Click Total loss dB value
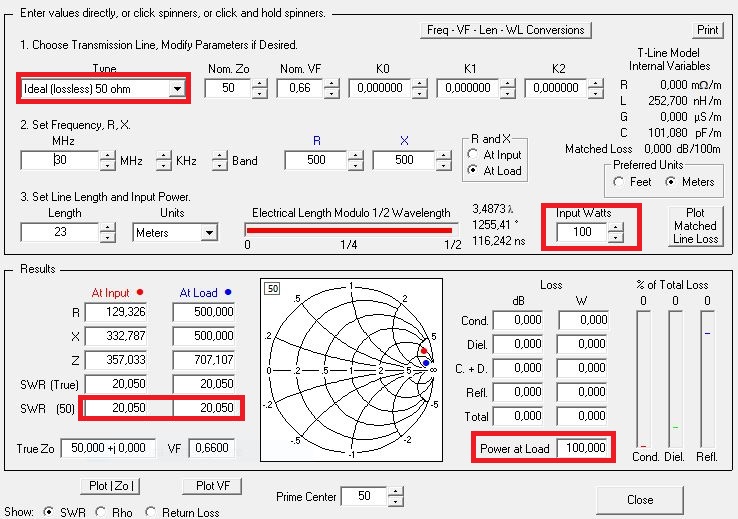 (x=518, y=416)
